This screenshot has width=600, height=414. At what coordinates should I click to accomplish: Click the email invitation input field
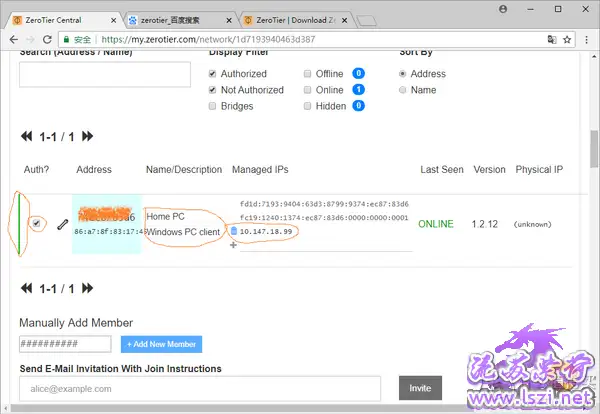(x=200, y=389)
